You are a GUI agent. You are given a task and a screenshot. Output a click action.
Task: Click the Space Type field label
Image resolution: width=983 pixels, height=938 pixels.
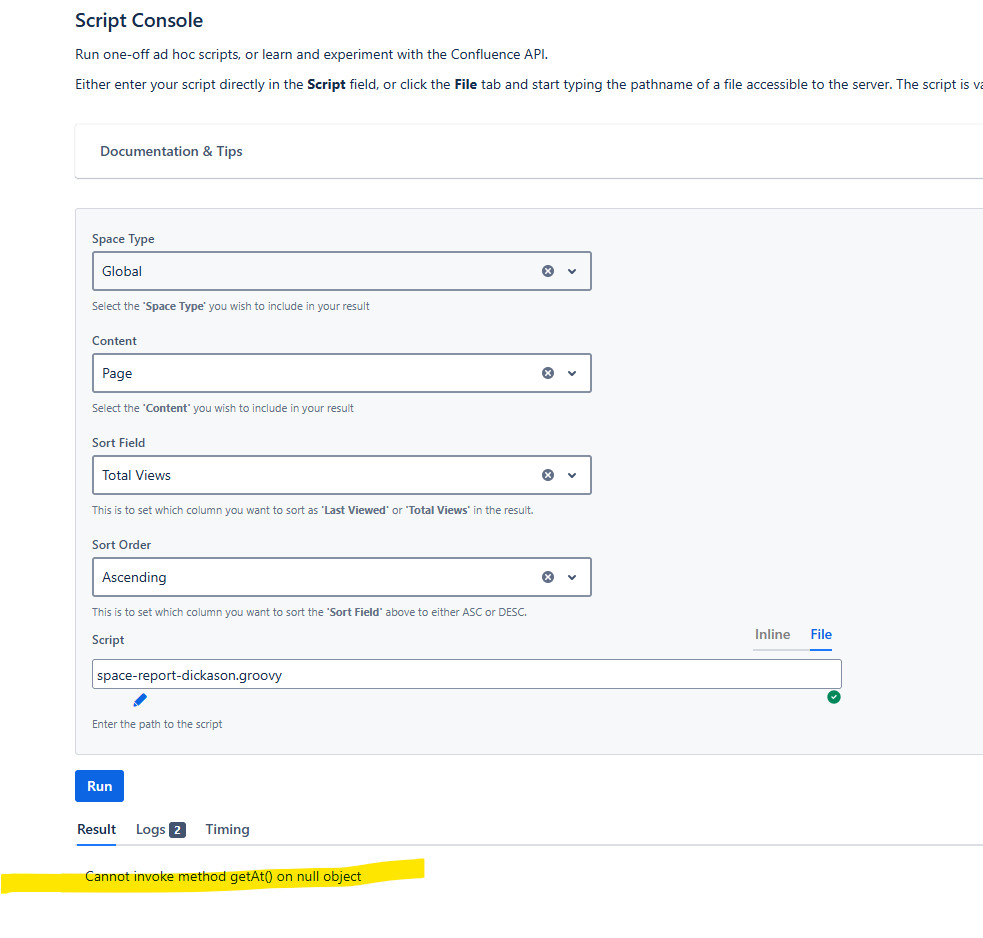tap(123, 239)
